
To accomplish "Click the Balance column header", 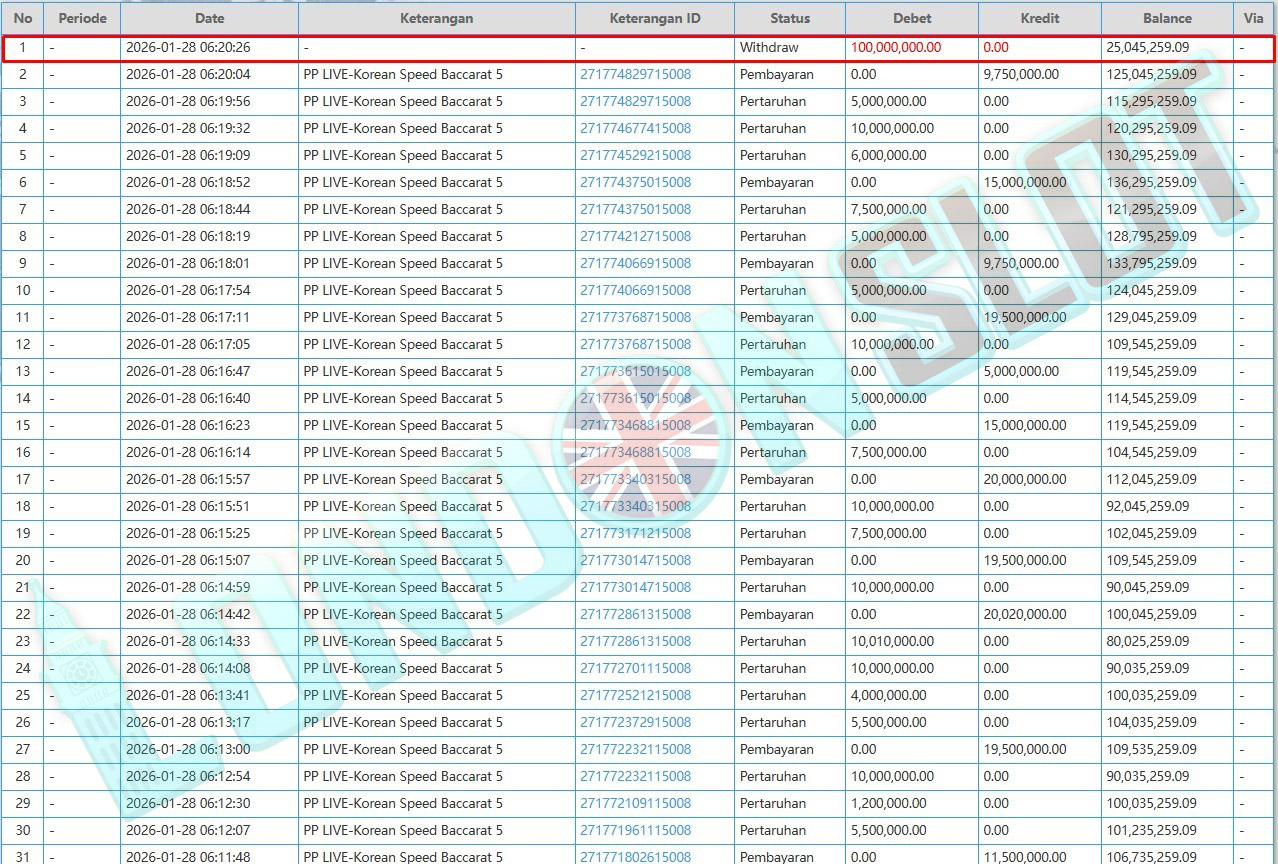I will click(x=1167, y=18).
